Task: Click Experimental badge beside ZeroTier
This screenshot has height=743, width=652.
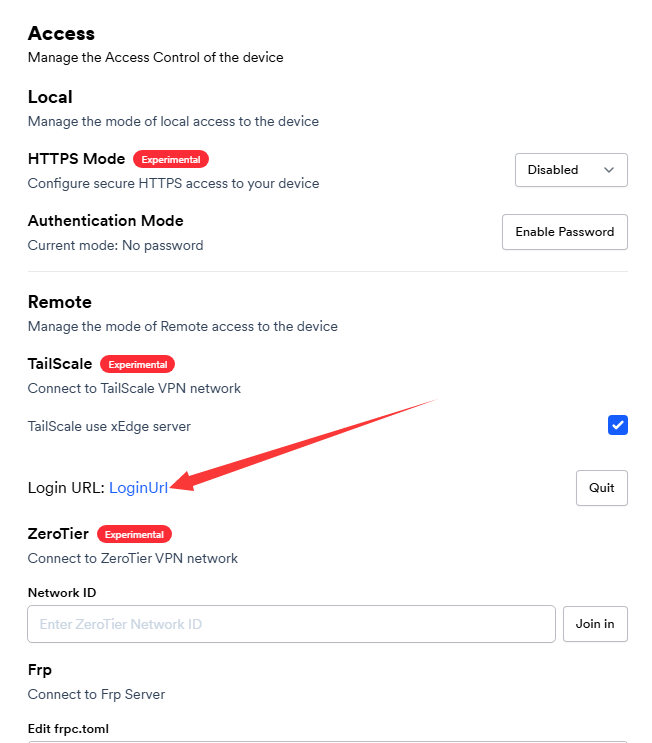Action: tap(134, 535)
